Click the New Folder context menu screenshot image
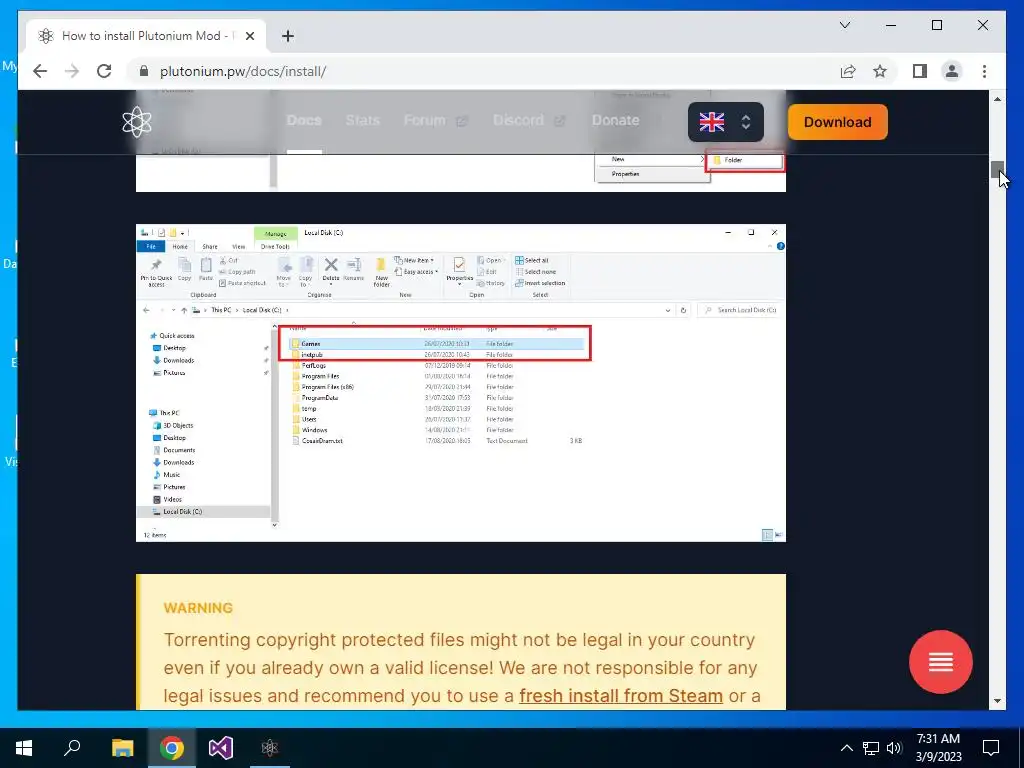The width and height of the screenshot is (1024, 768). [x=460, y=173]
